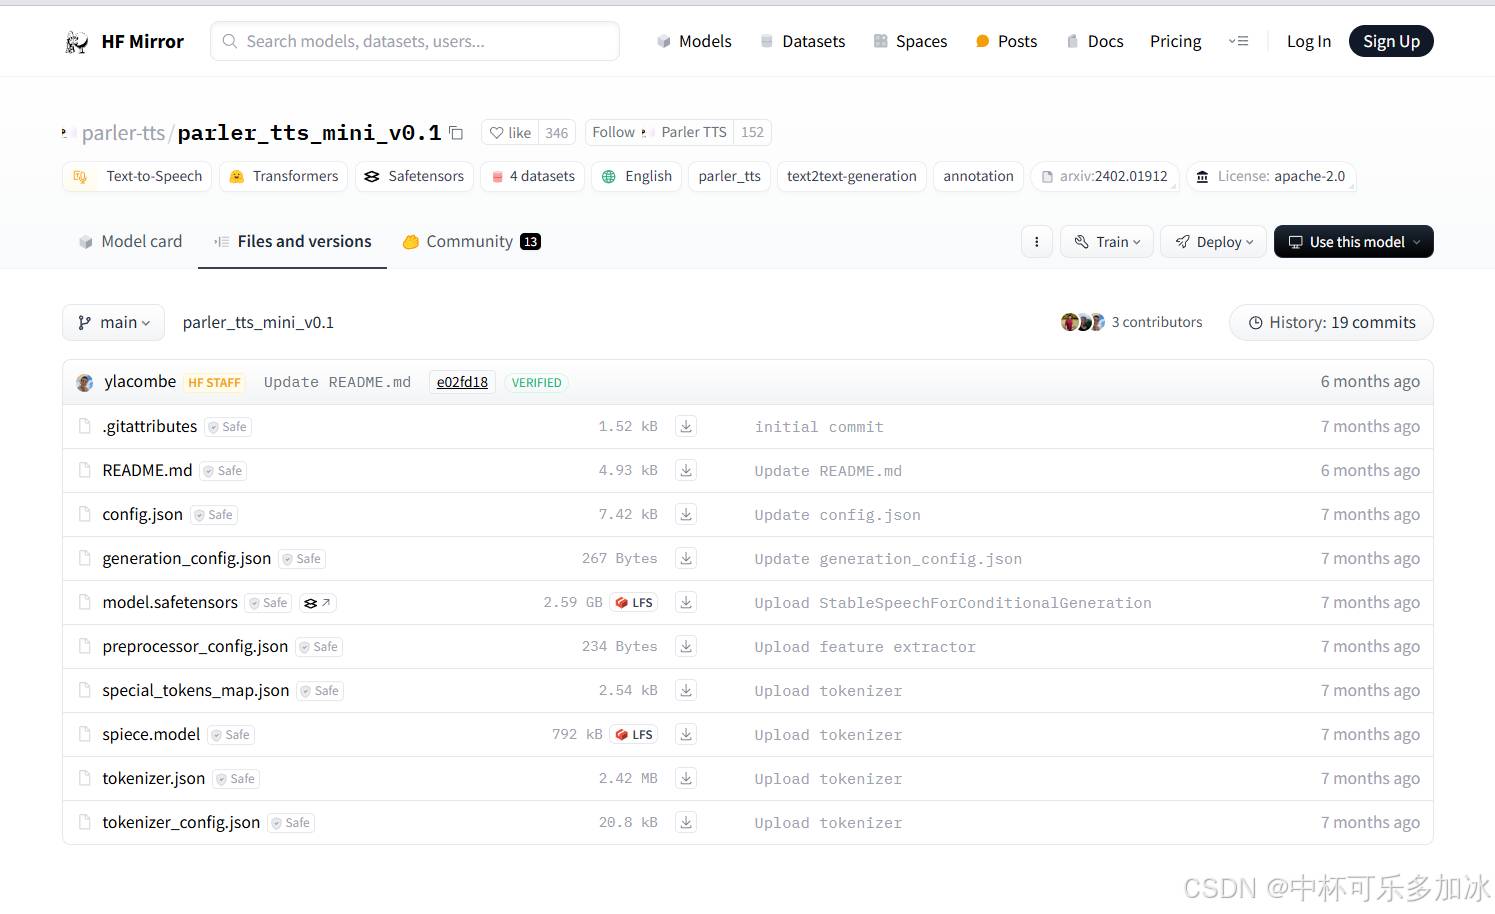Click the text2text-generation tag

(852, 176)
